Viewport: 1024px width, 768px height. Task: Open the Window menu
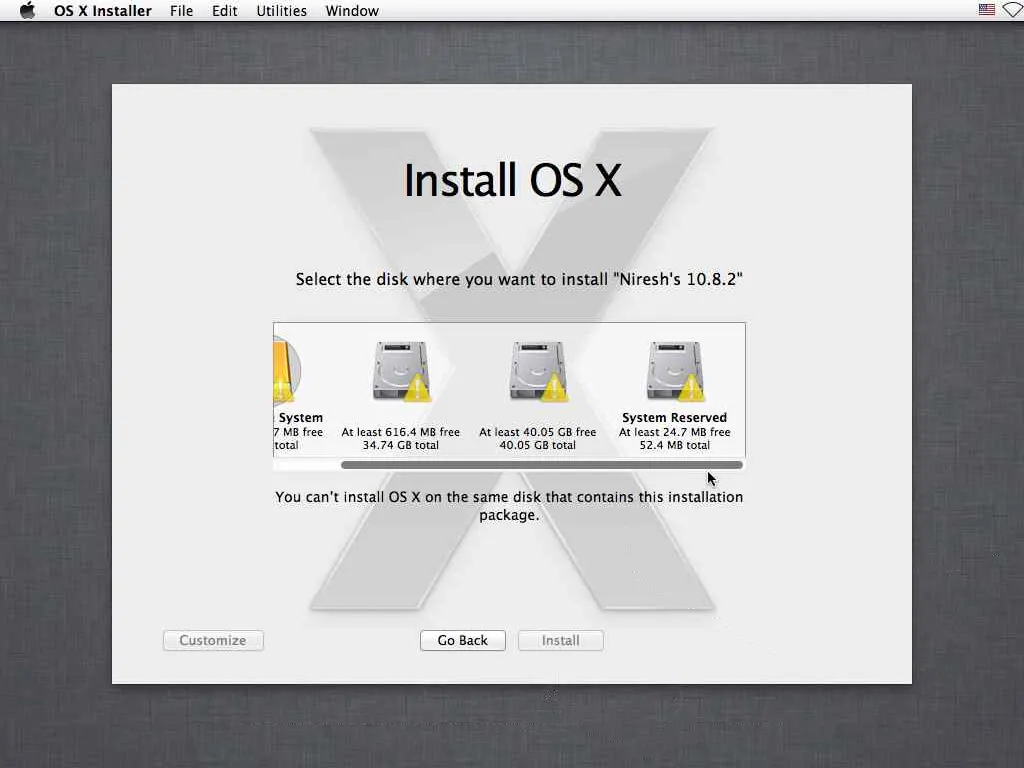pos(352,11)
